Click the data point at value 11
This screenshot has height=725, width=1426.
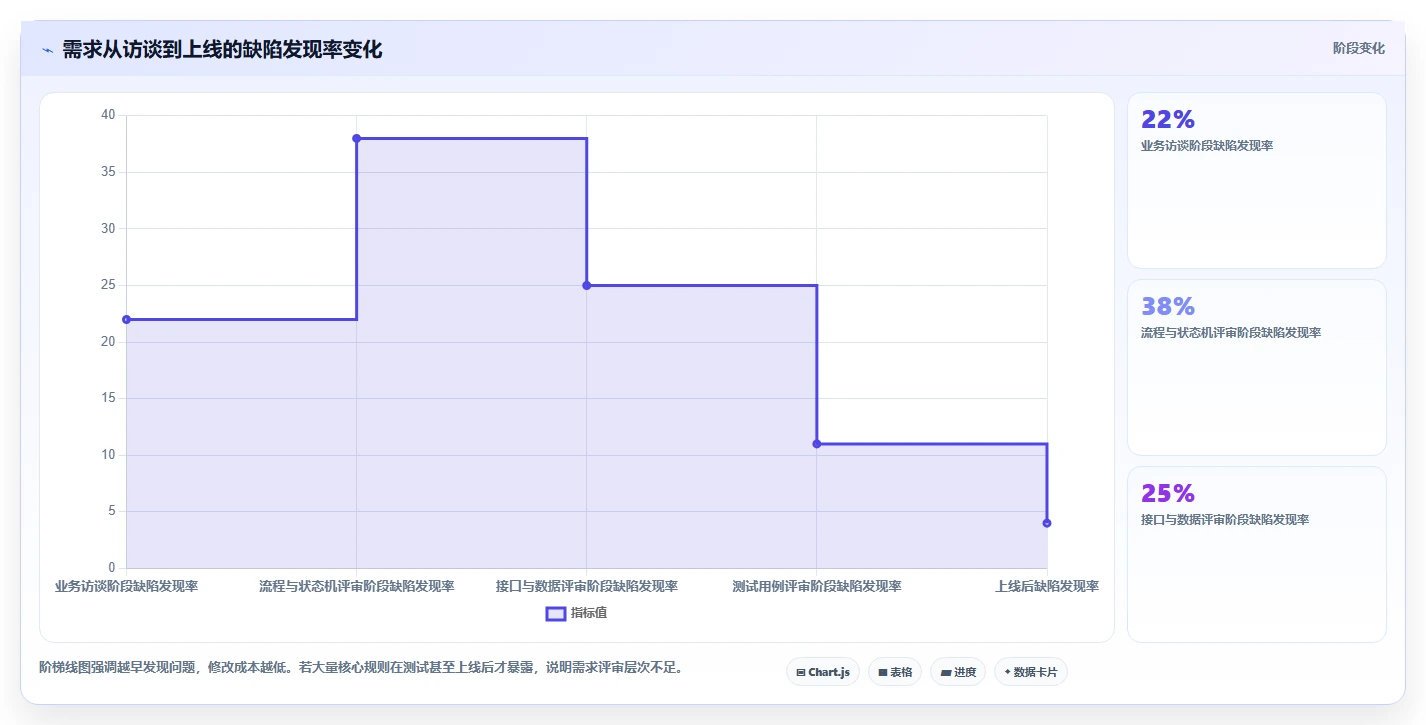pos(817,443)
